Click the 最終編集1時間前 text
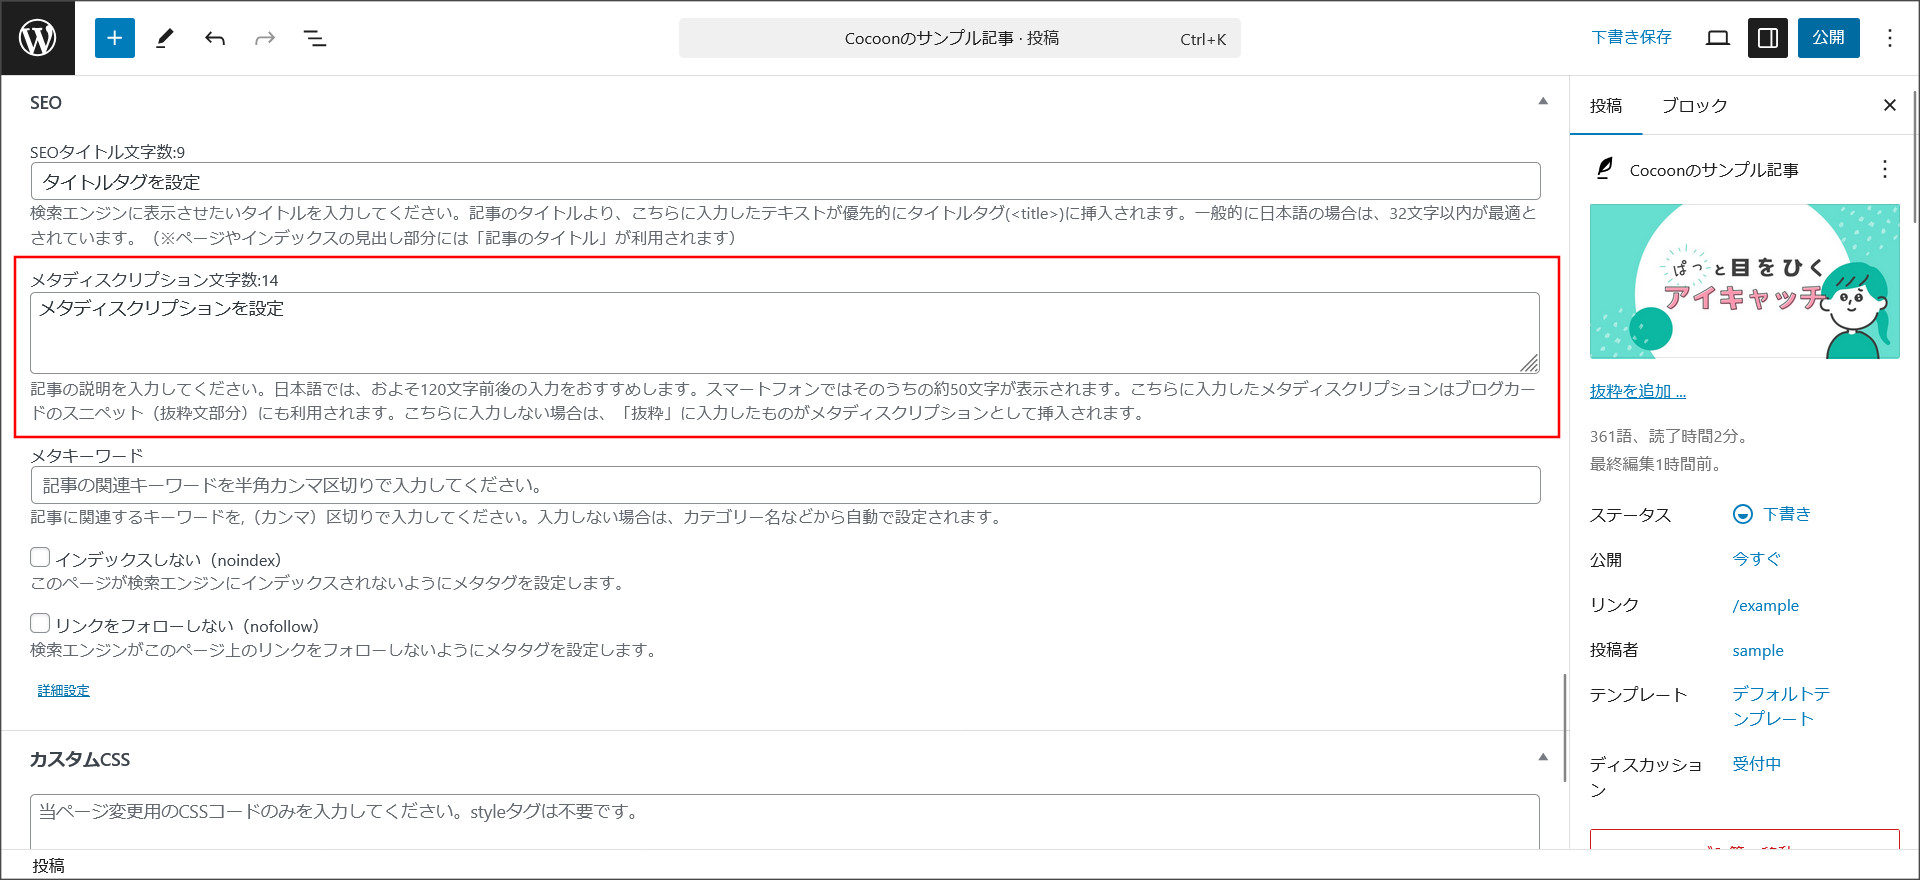 (x=1655, y=464)
